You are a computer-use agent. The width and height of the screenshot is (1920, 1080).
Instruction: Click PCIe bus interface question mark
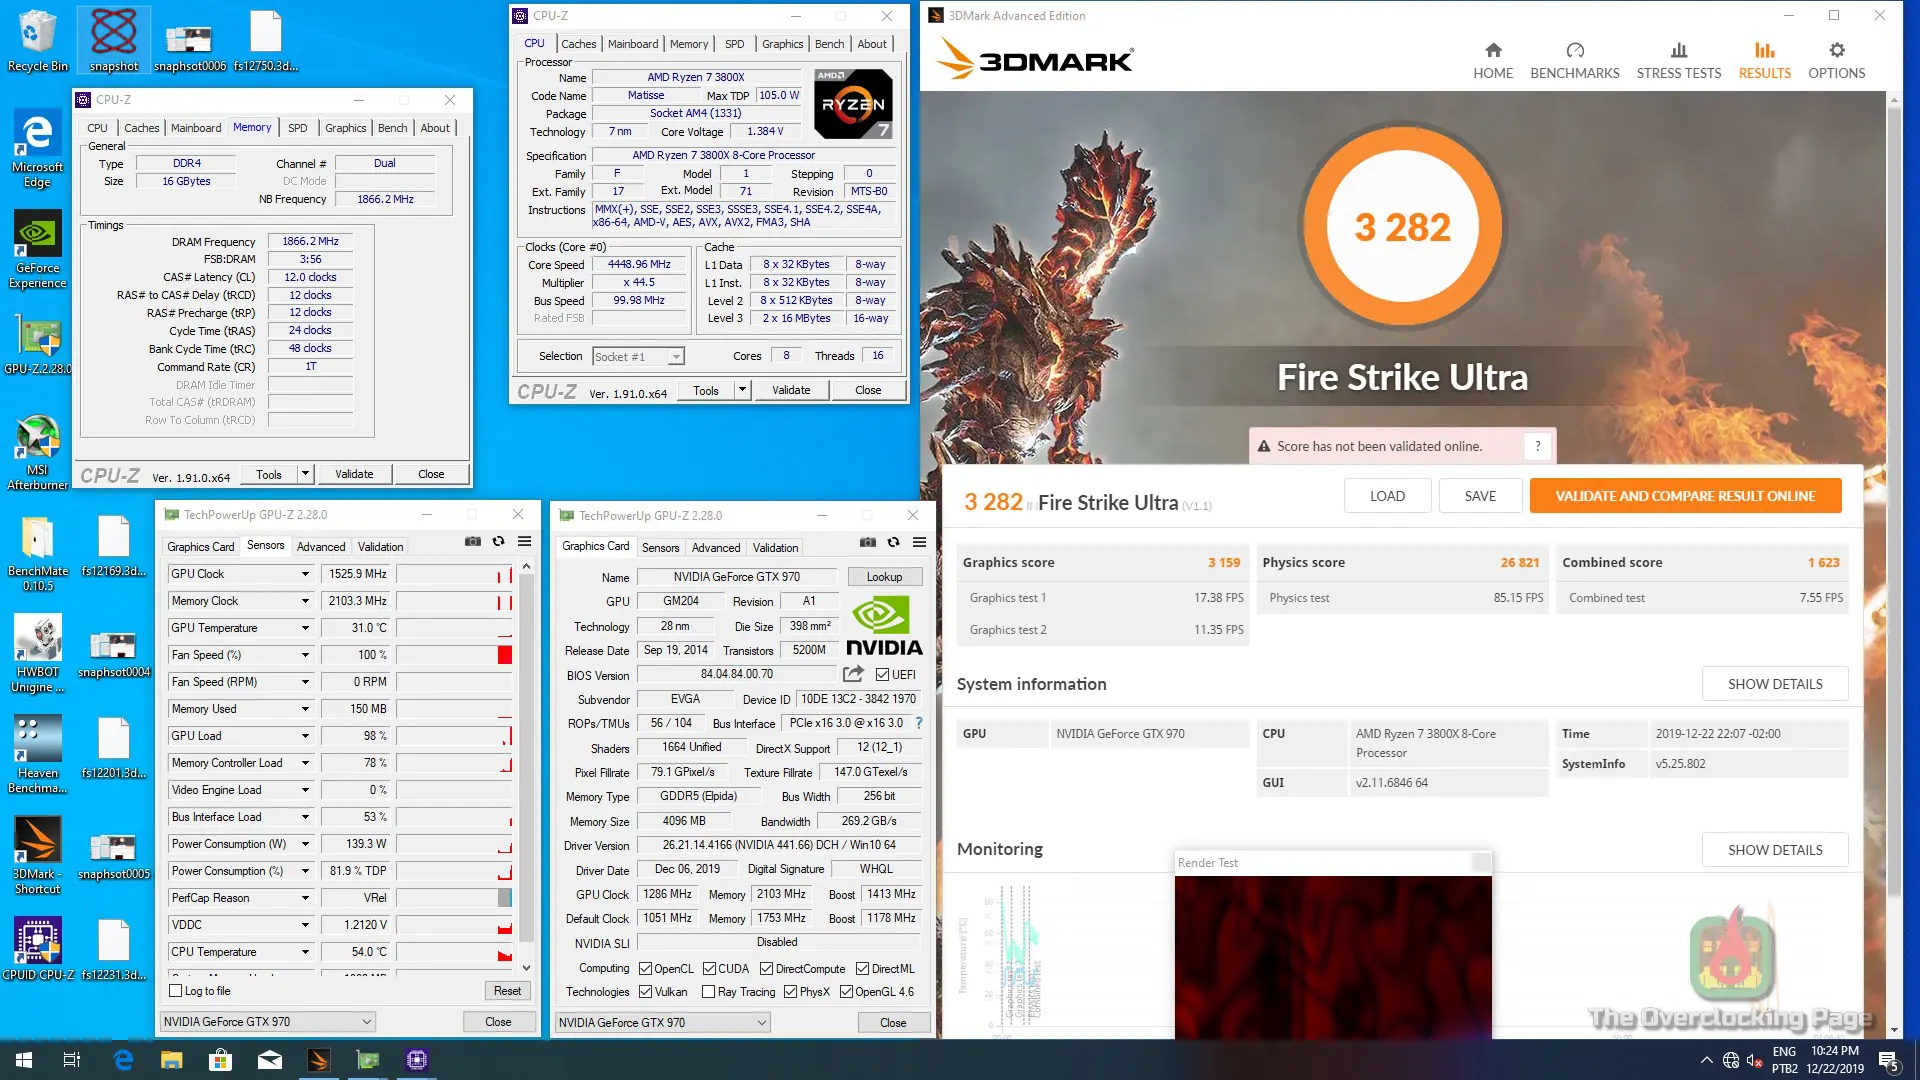click(918, 723)
